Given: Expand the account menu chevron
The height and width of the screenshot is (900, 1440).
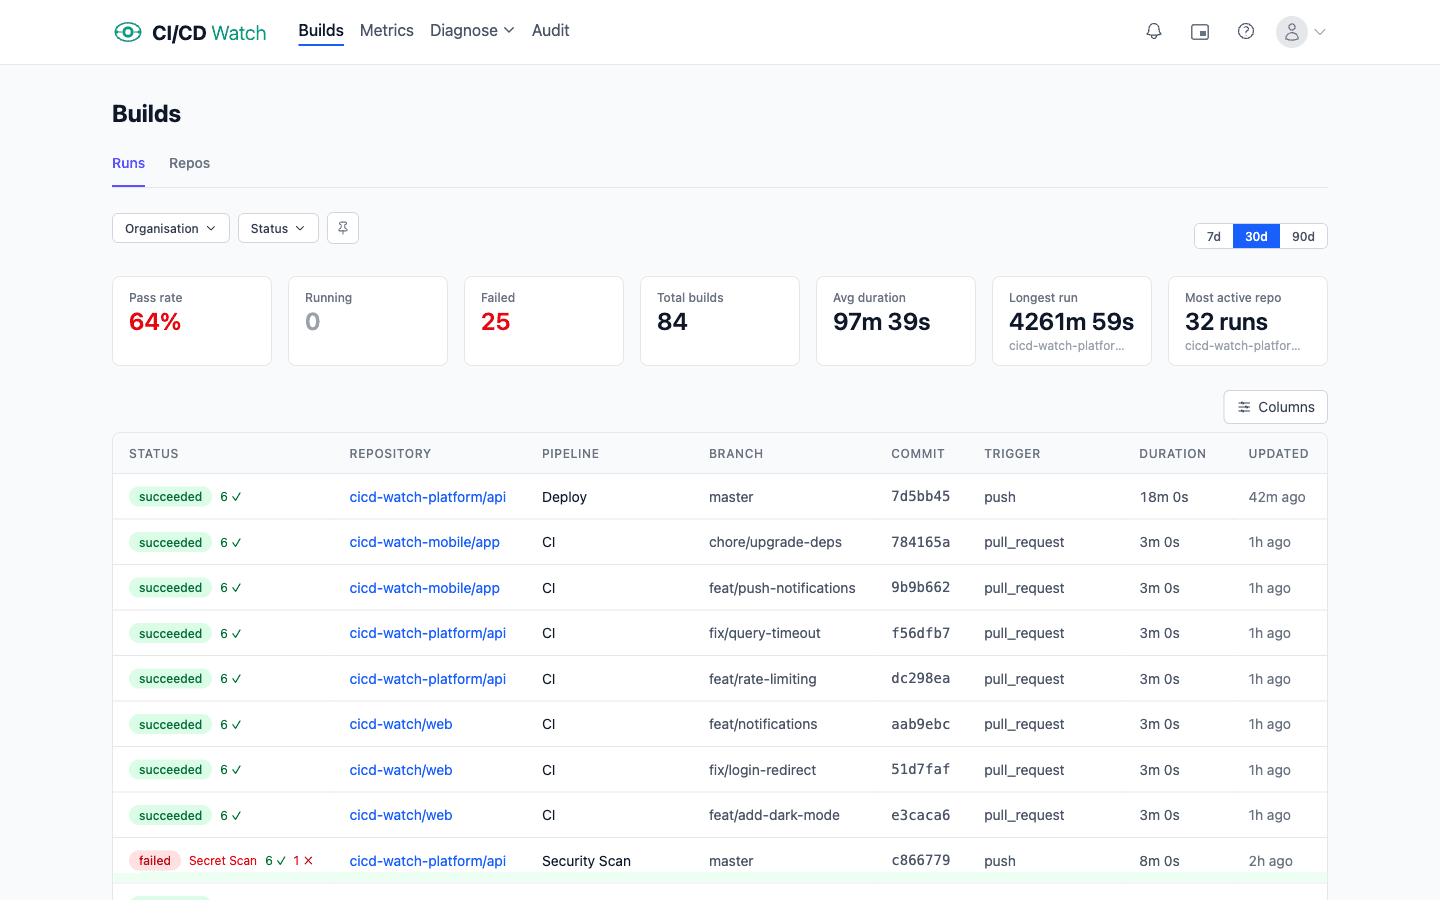Looking at the screenshot, I should (x=1320, y=32).
